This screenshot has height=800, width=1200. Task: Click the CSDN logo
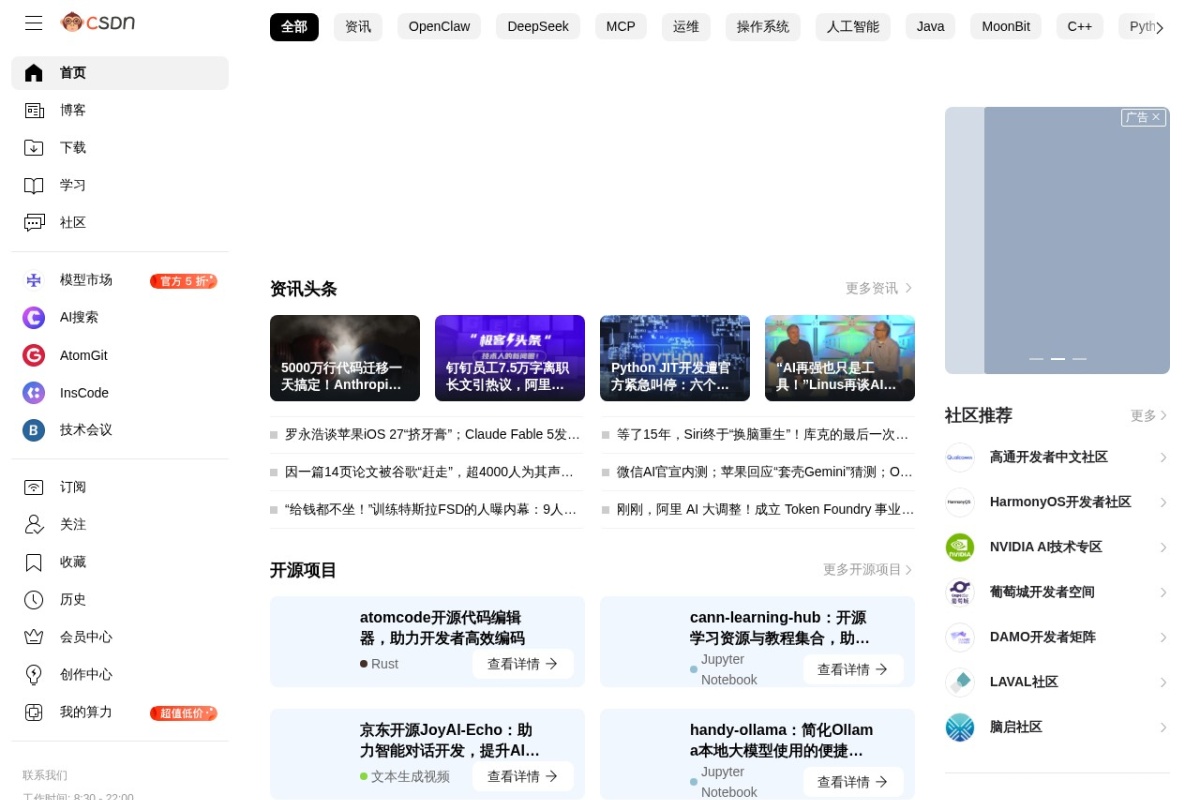(x=98, y=22)
